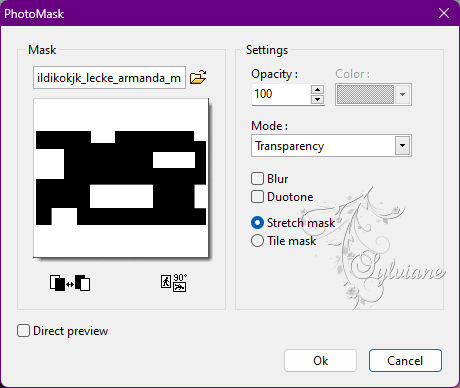
Task: Click the Cancel button
Action: tap(405, 360)
